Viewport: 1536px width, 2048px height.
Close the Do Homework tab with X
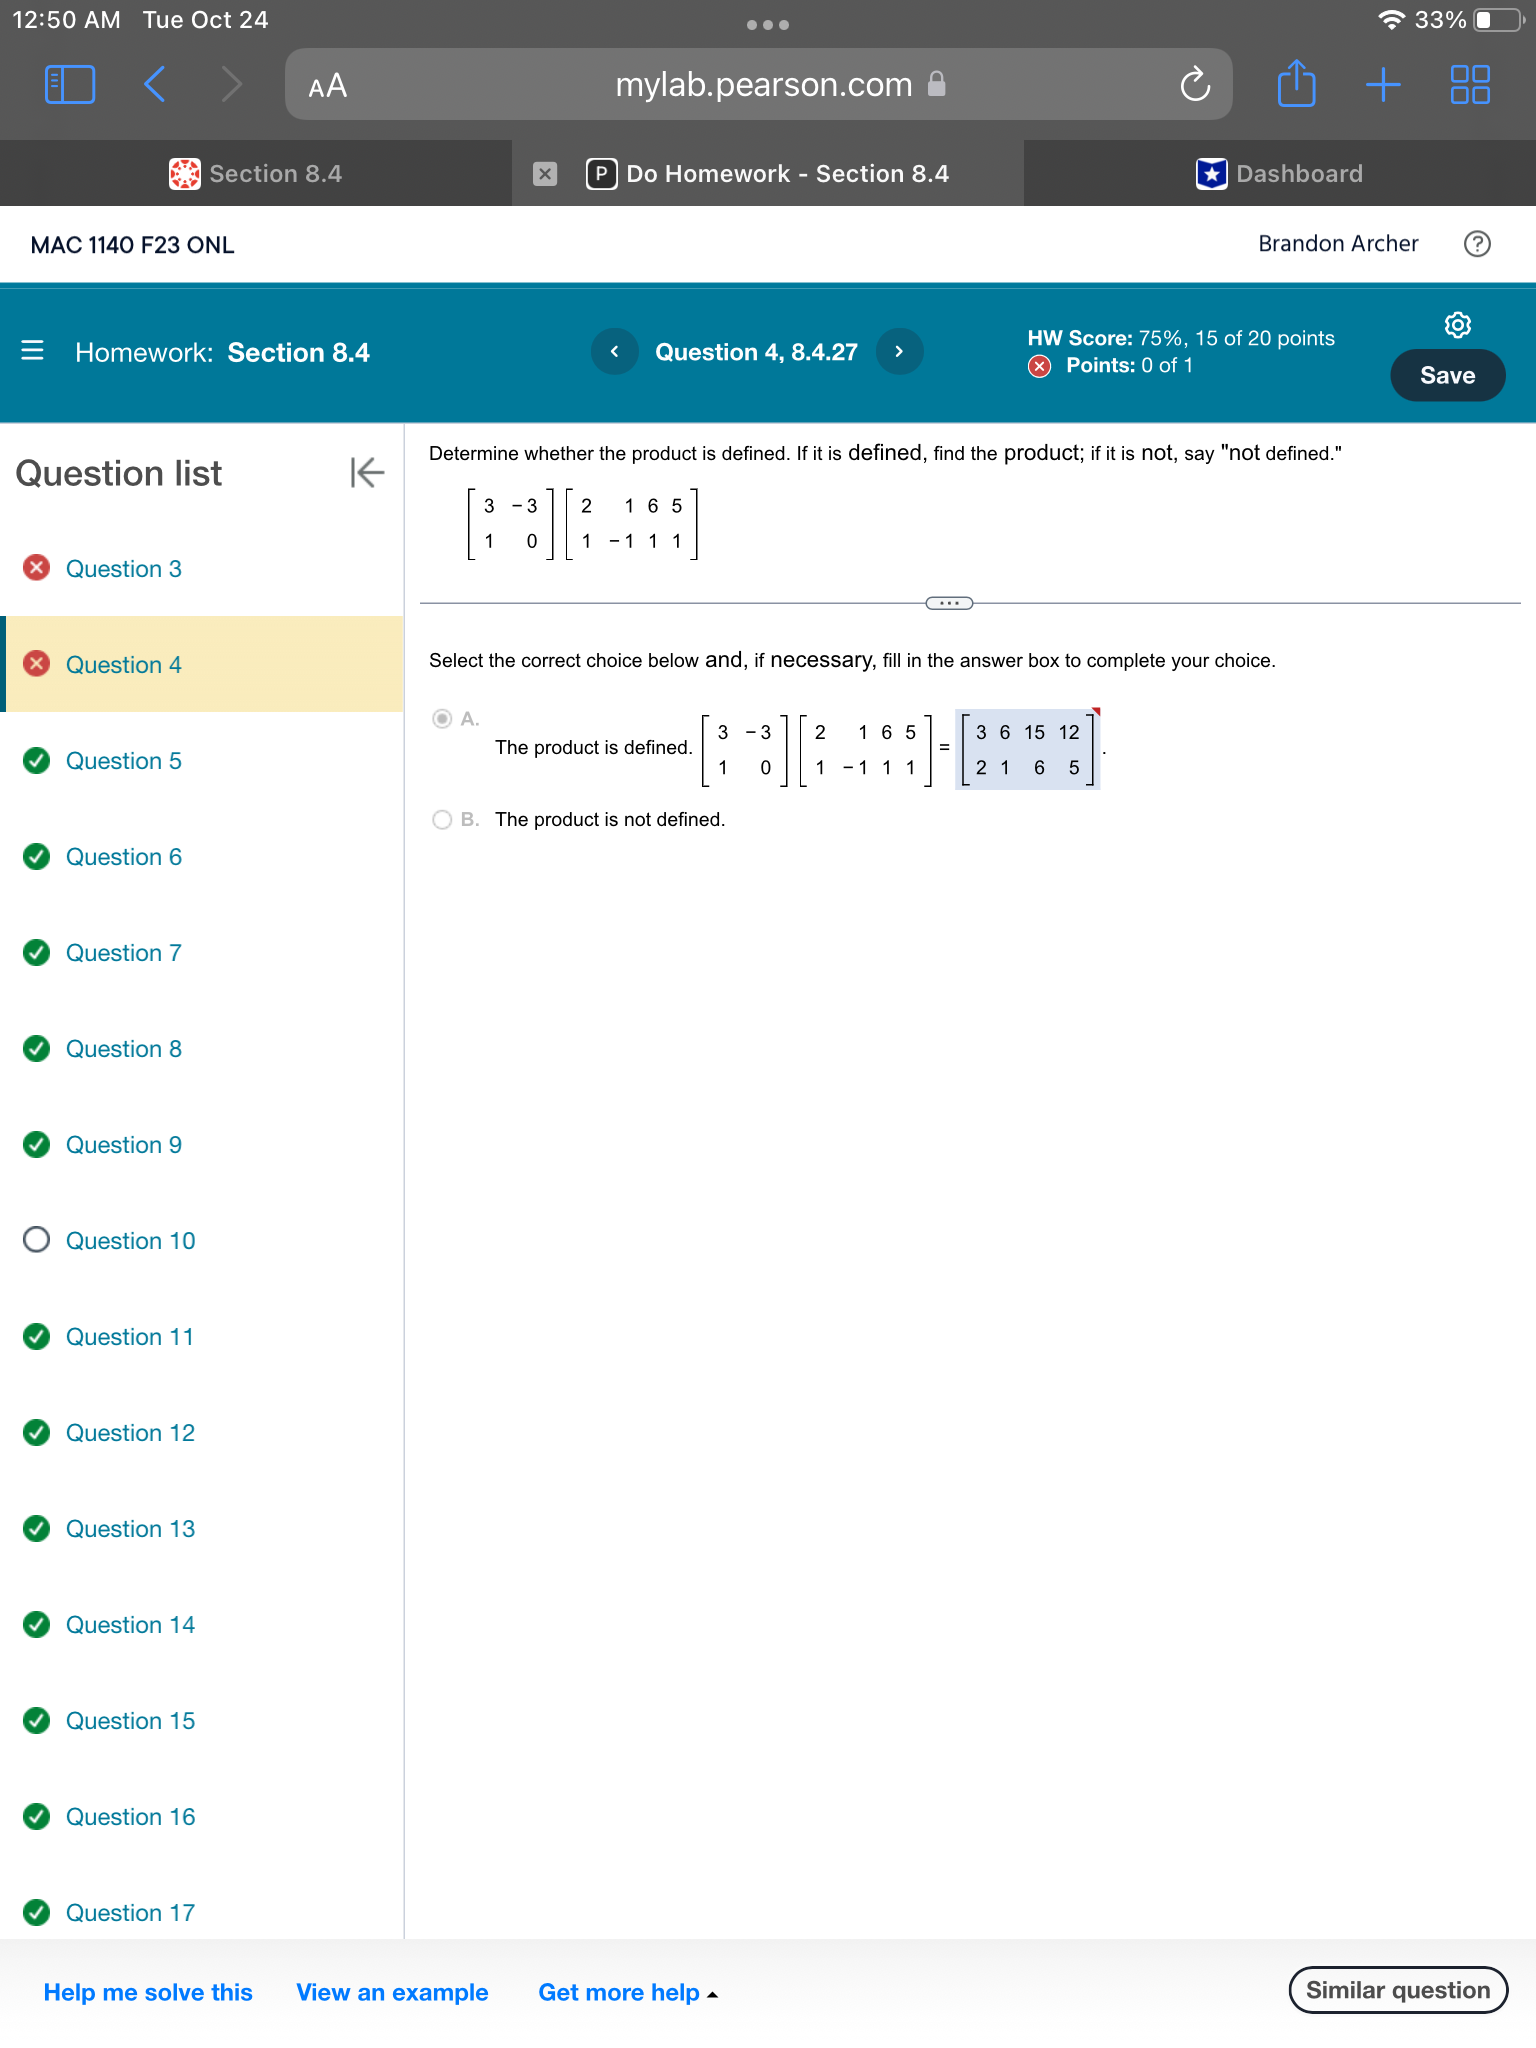point(545,174)
